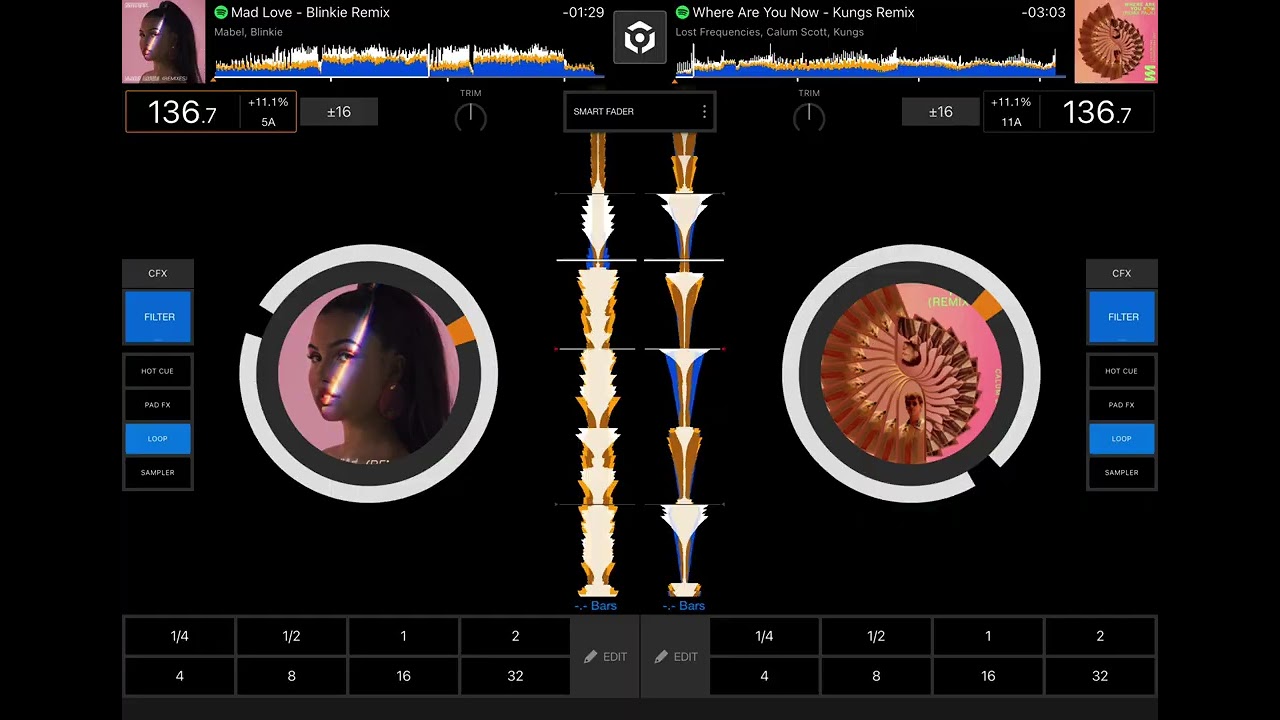Set 1/2 beat loop on right deck
This screenshot has width=1280, height=720.
point(876,636)
